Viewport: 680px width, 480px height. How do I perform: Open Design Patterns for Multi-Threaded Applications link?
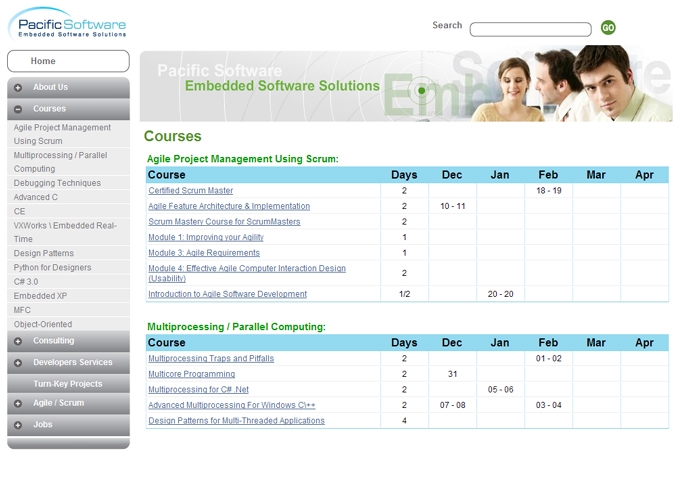pyautogui.click(x=236, y=421)
